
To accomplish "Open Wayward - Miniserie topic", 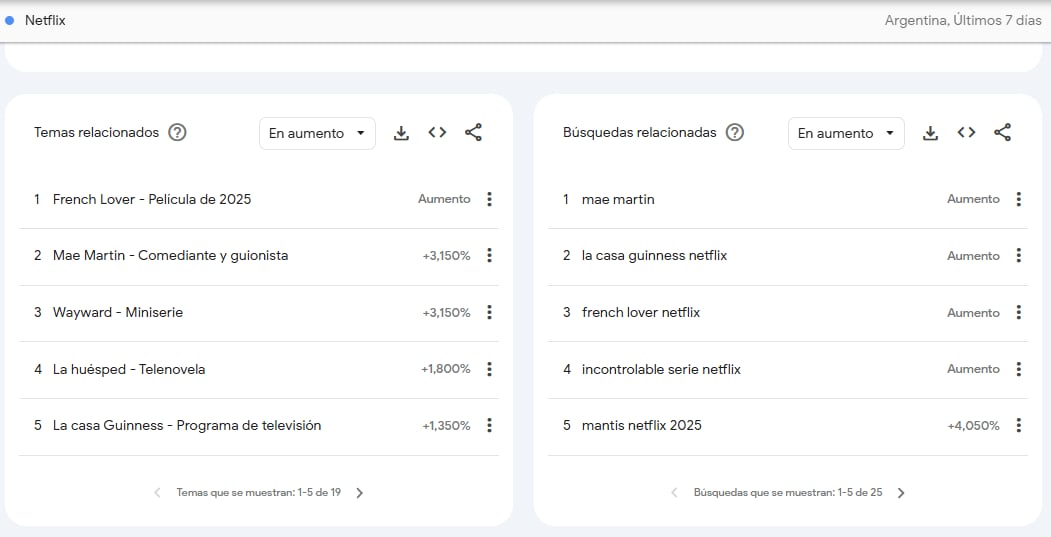I will point(118,312).
